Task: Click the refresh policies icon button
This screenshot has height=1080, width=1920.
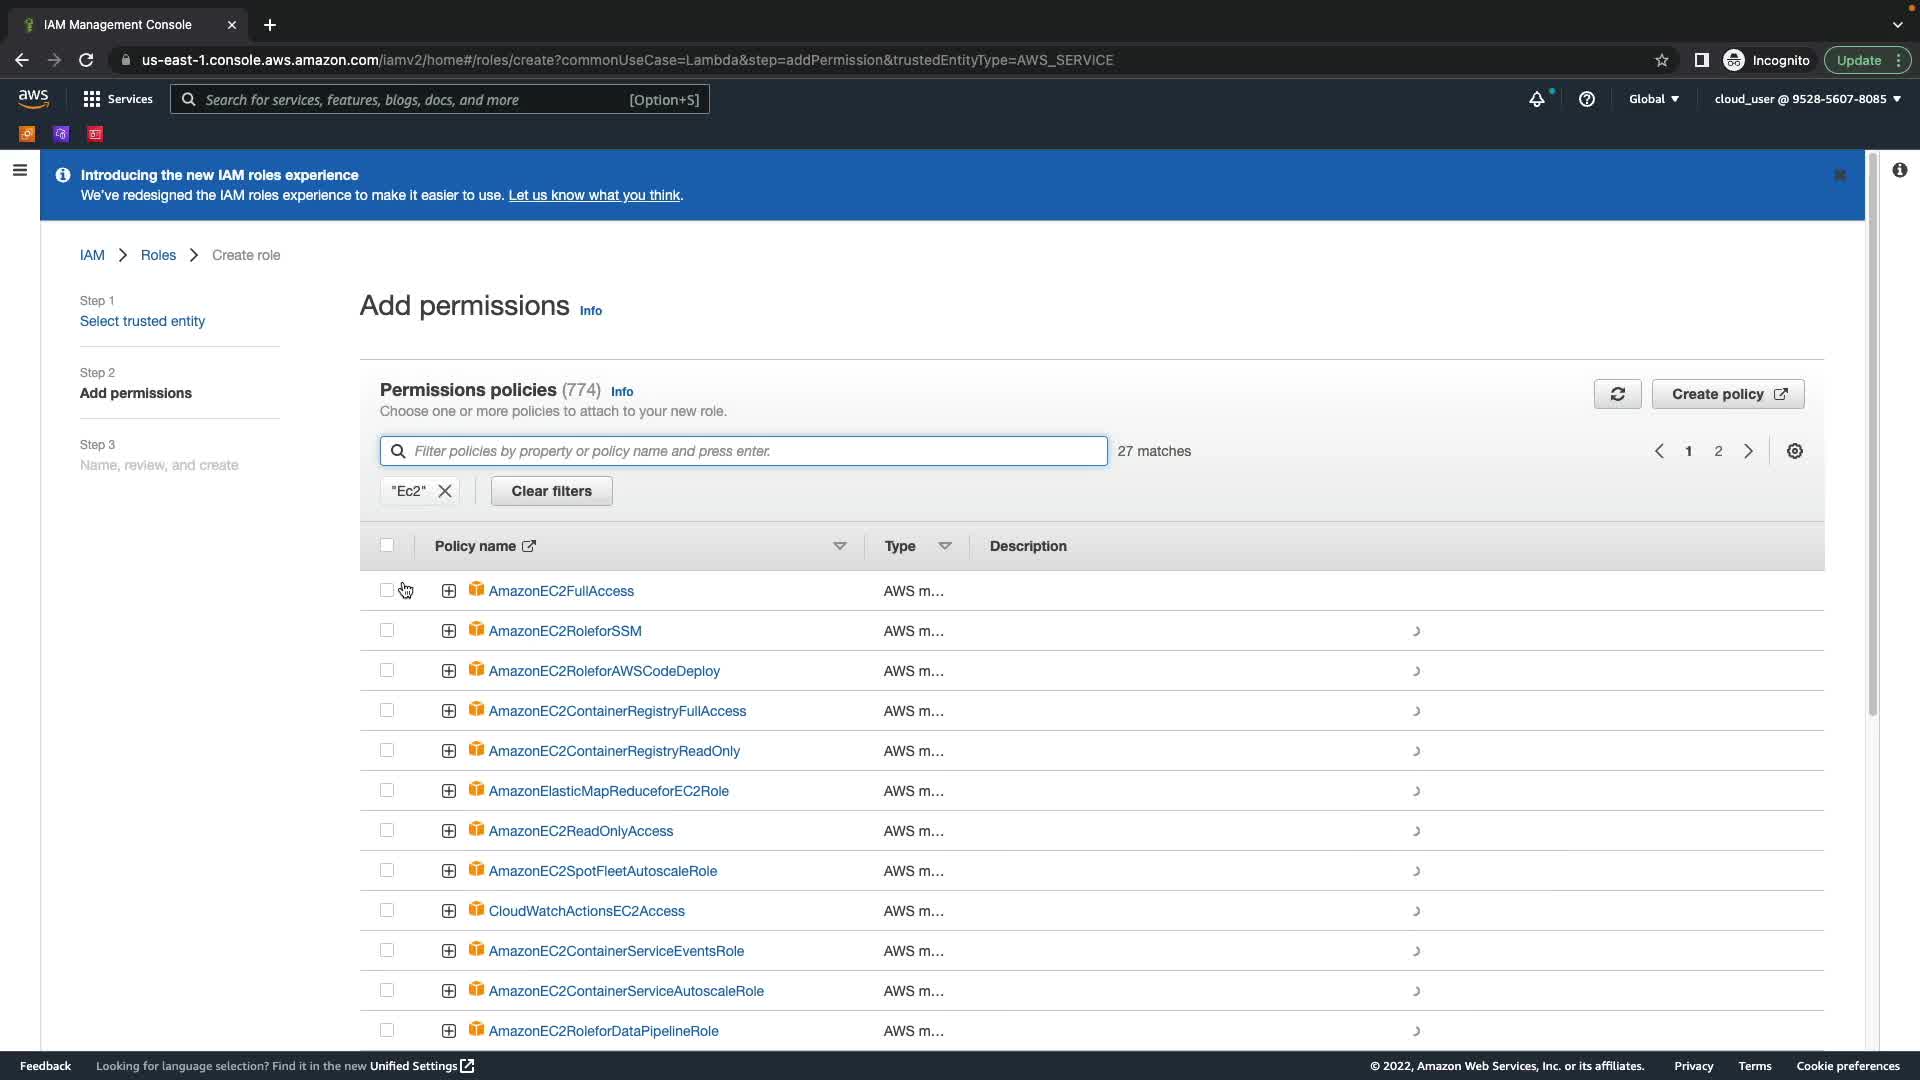Action: pyautogui.click(x=1617, y=394)
